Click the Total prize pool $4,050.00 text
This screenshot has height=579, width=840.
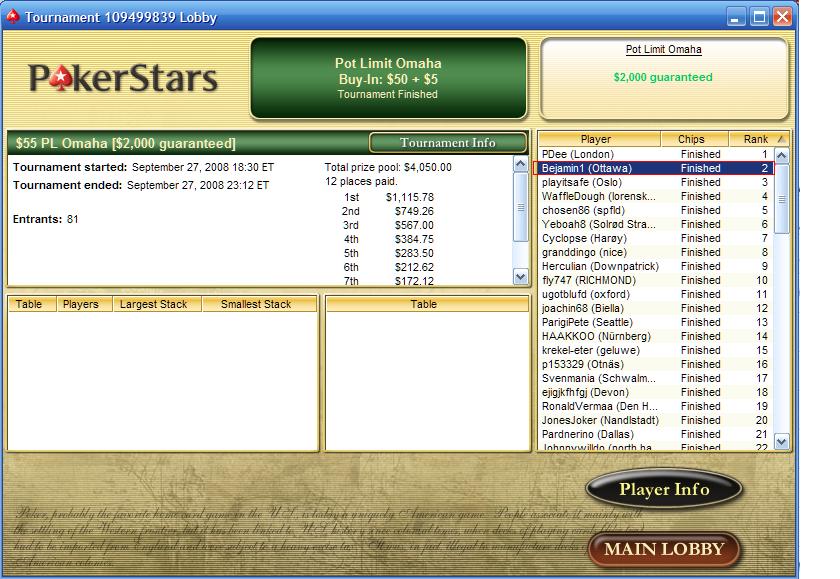coord(388,167)
